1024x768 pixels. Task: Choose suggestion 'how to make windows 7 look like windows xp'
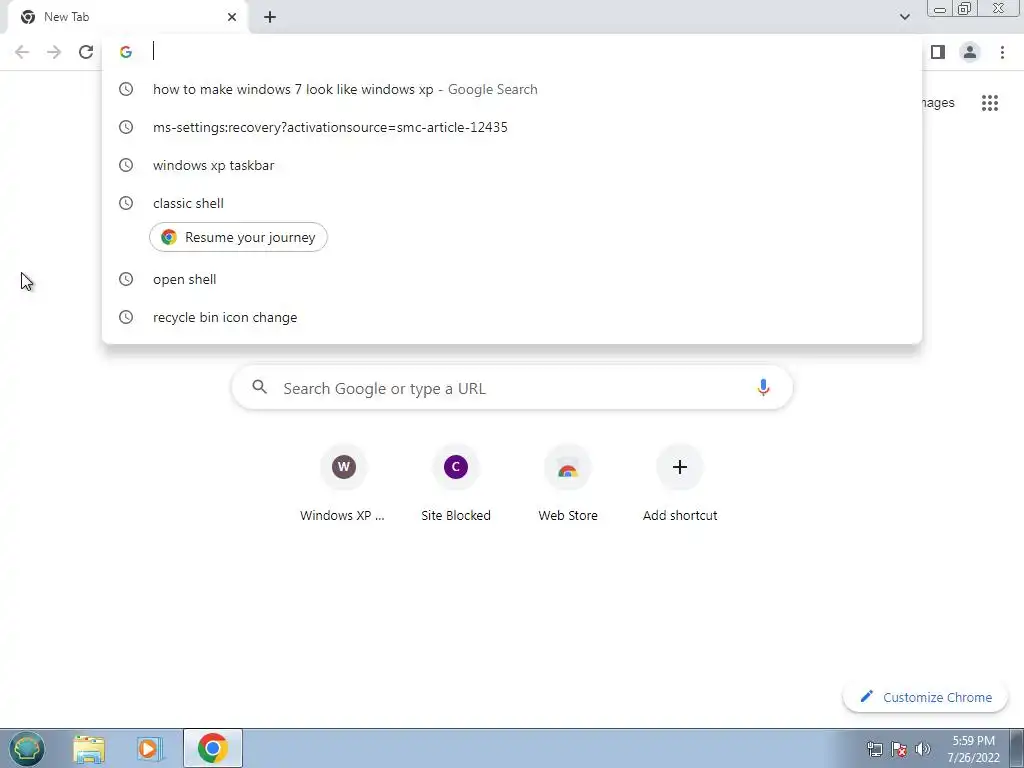(512, 89)
